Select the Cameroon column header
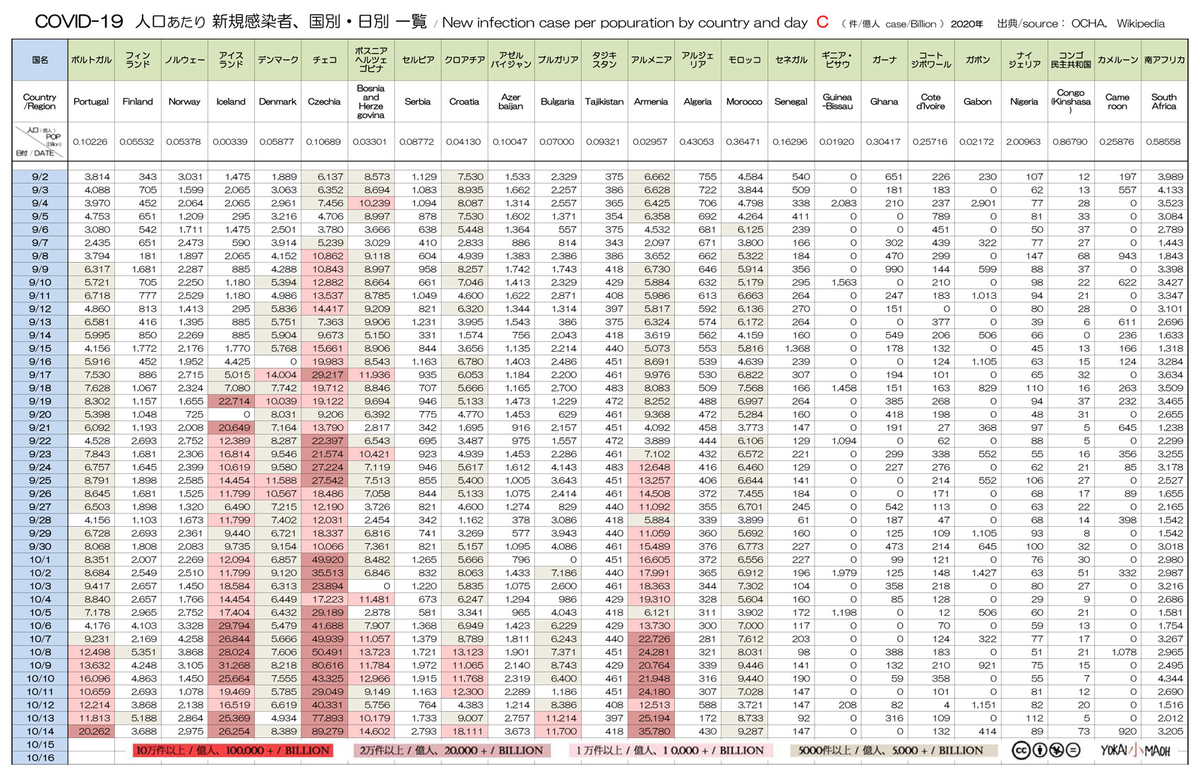 pos(1116,102)
